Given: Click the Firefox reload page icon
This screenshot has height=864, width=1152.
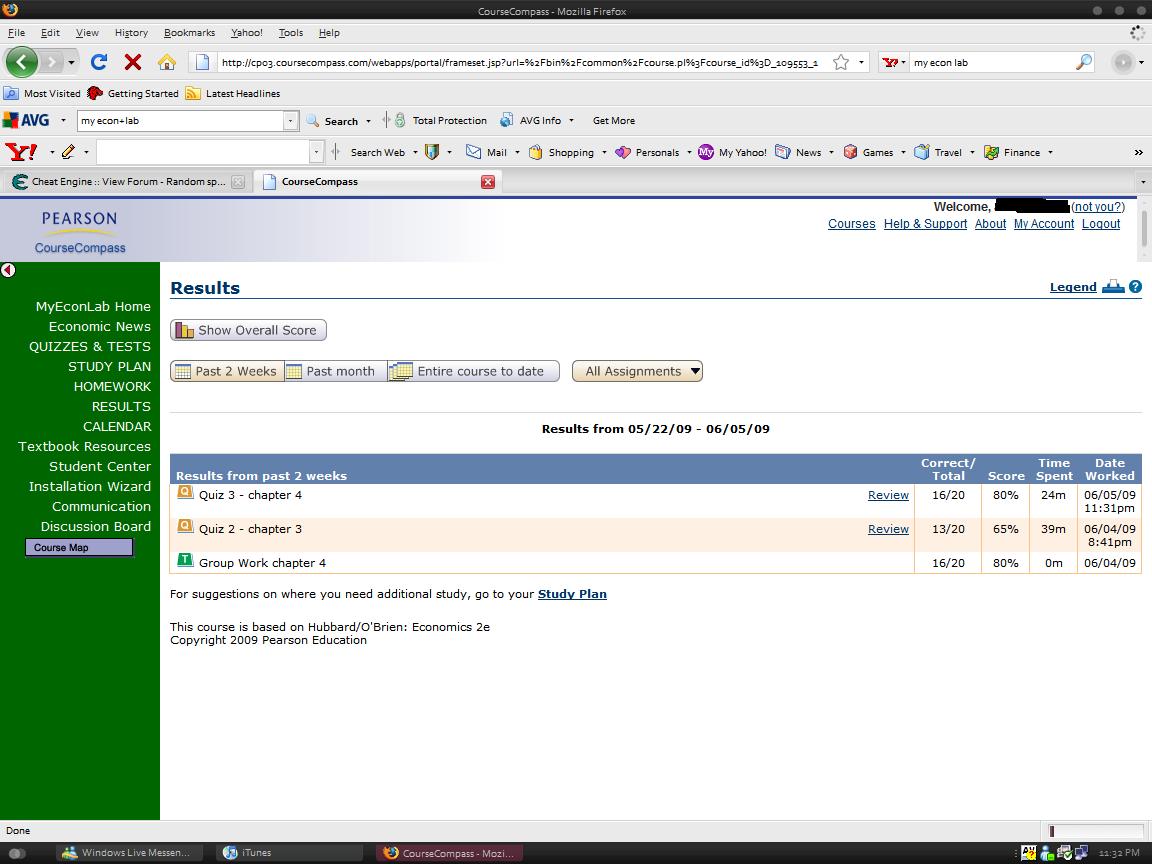Looking at the screenshot, I should pyautogui.click(x=98, y=62).
